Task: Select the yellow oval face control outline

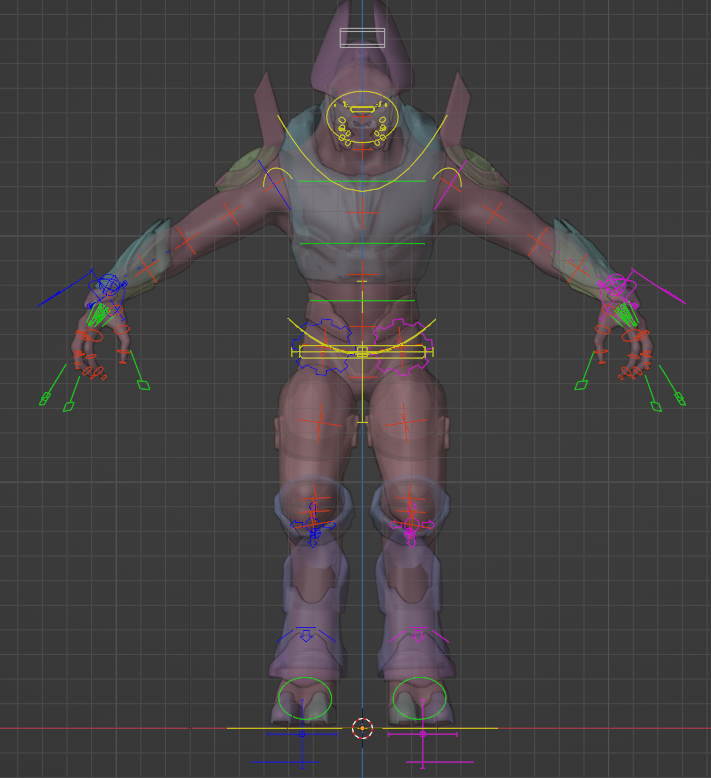Action: click(x=362, y=117)
